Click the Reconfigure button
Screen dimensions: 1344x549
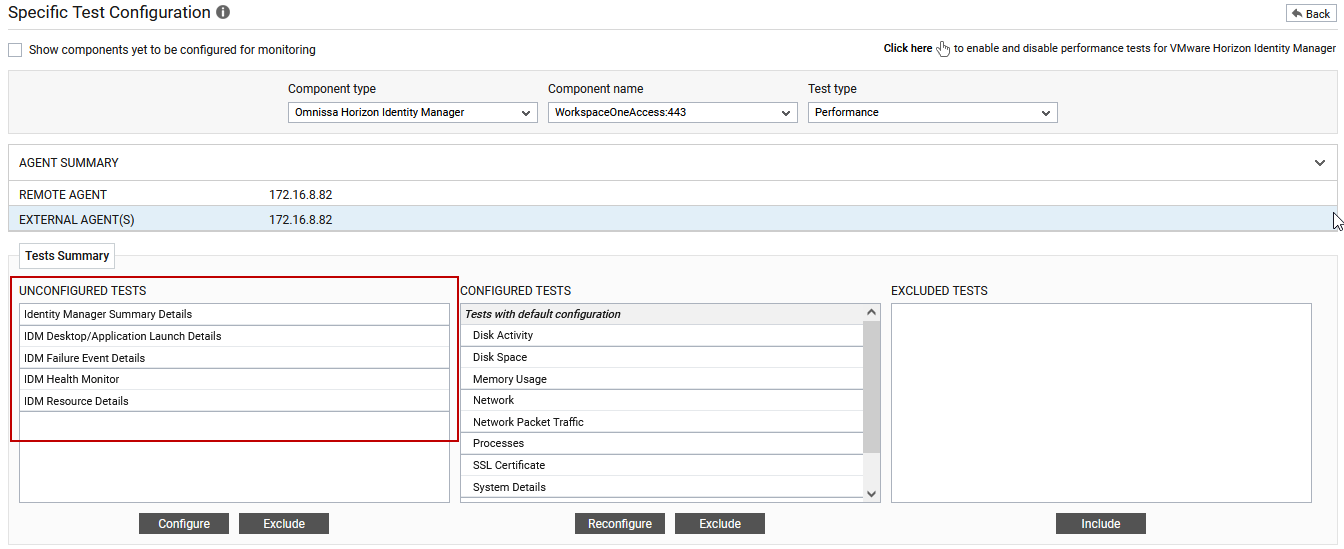[620, 524]
